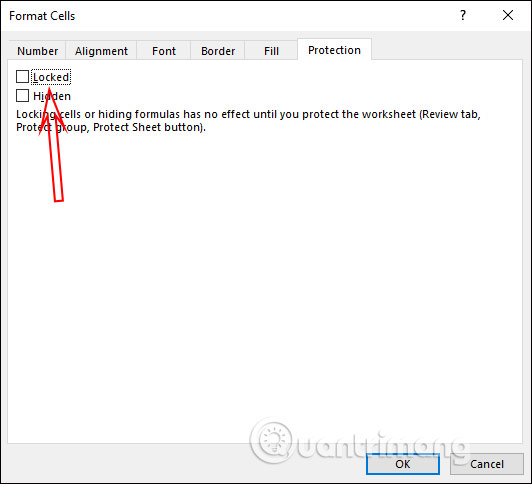Toggle Hidden via its text label
The height and width of the screenshot is (484, 532).
pos(52,96)
